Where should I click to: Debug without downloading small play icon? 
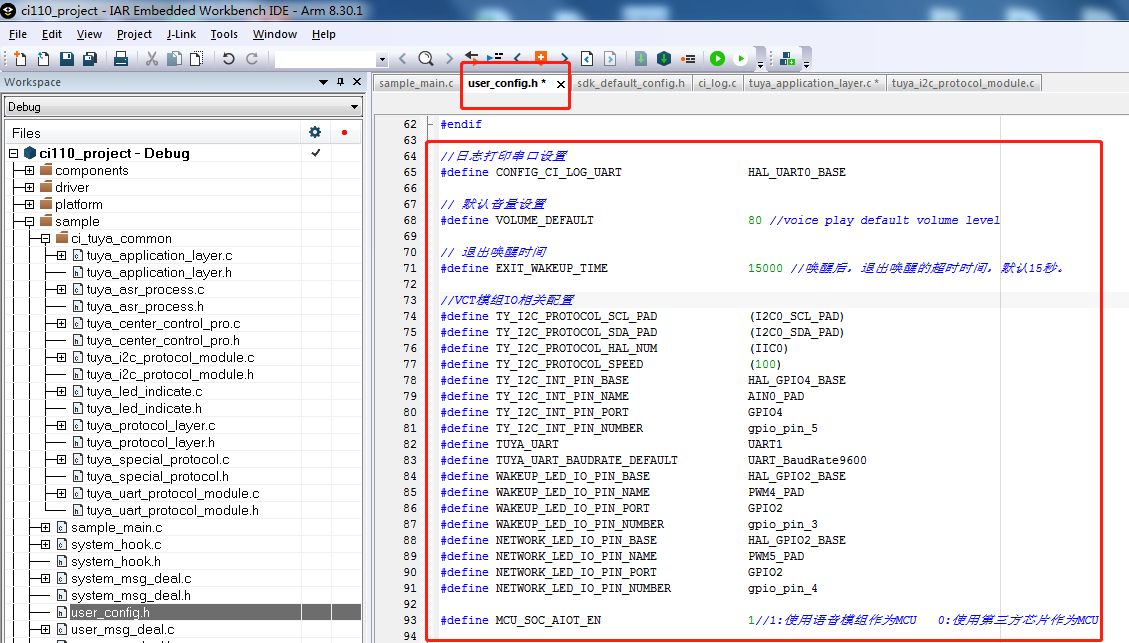[740, 59]
